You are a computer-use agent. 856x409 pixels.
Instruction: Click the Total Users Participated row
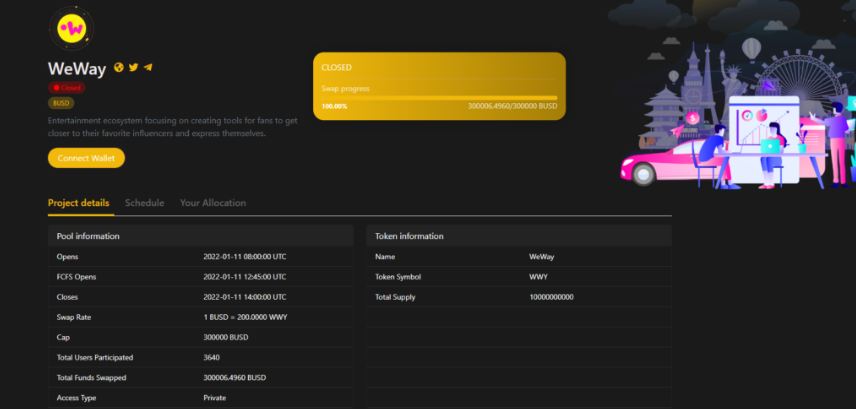pos(200,357)
